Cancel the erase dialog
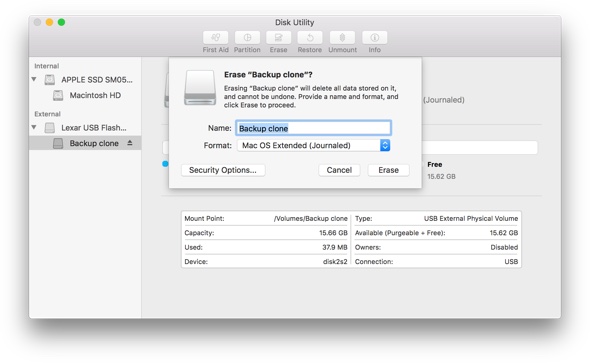The image size is (590, 363). coord(339,170)
